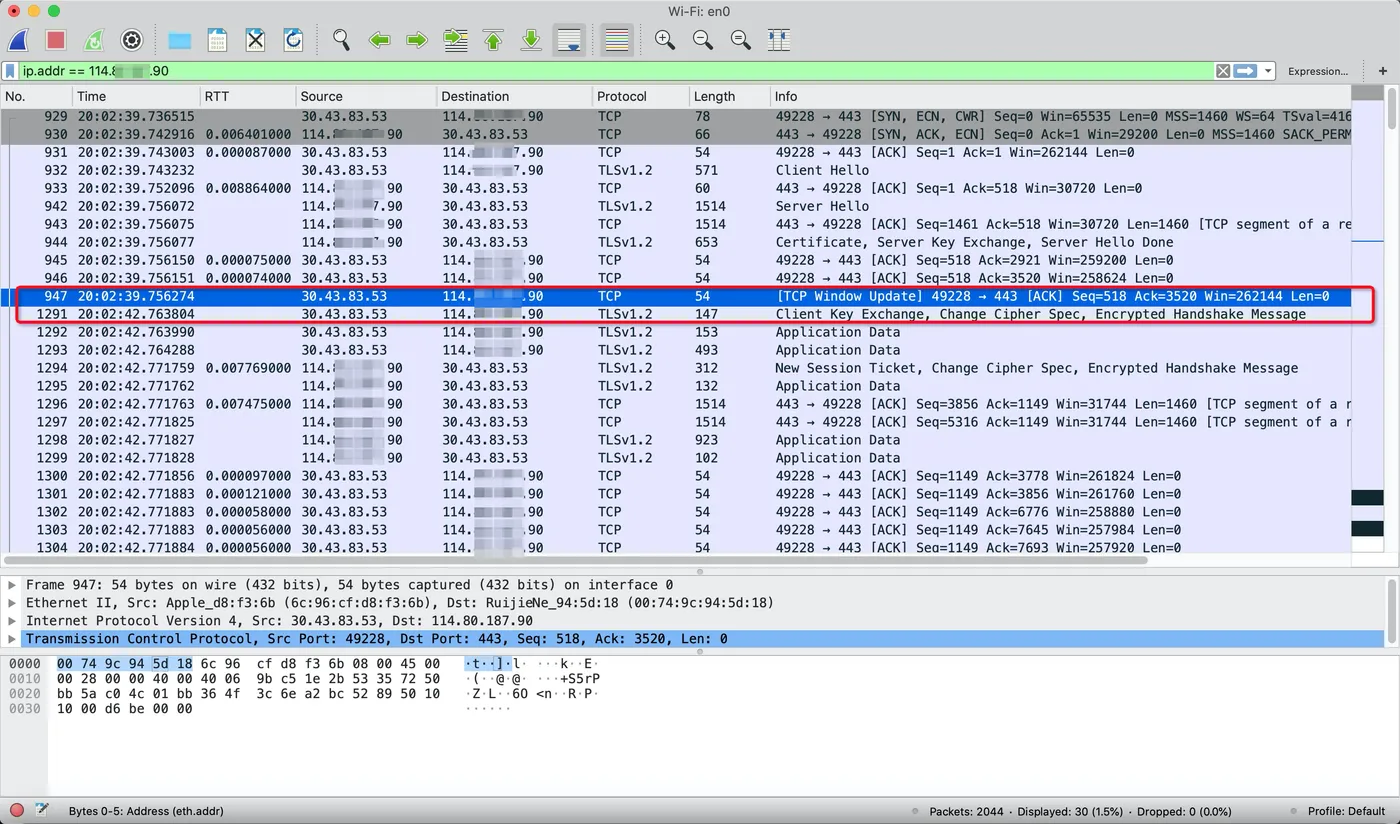Image resolution: width=1400 pixels, height=824 pixels.
Task: Reload this capture file
Action: [x=293, y=40]
